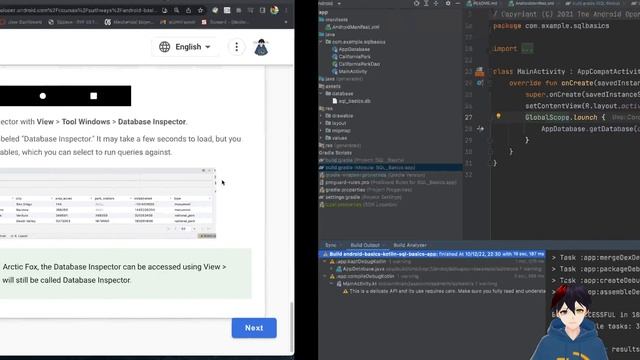
Task: Collapse the :app:kaptDebugKotlin build node
Action: (325, 261)
